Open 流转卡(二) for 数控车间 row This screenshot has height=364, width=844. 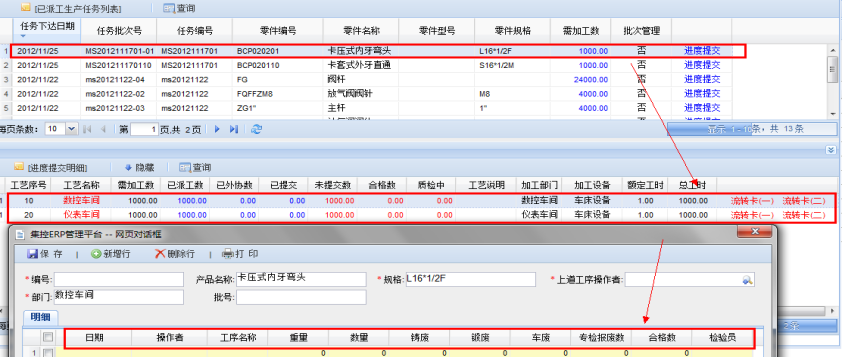804,201
